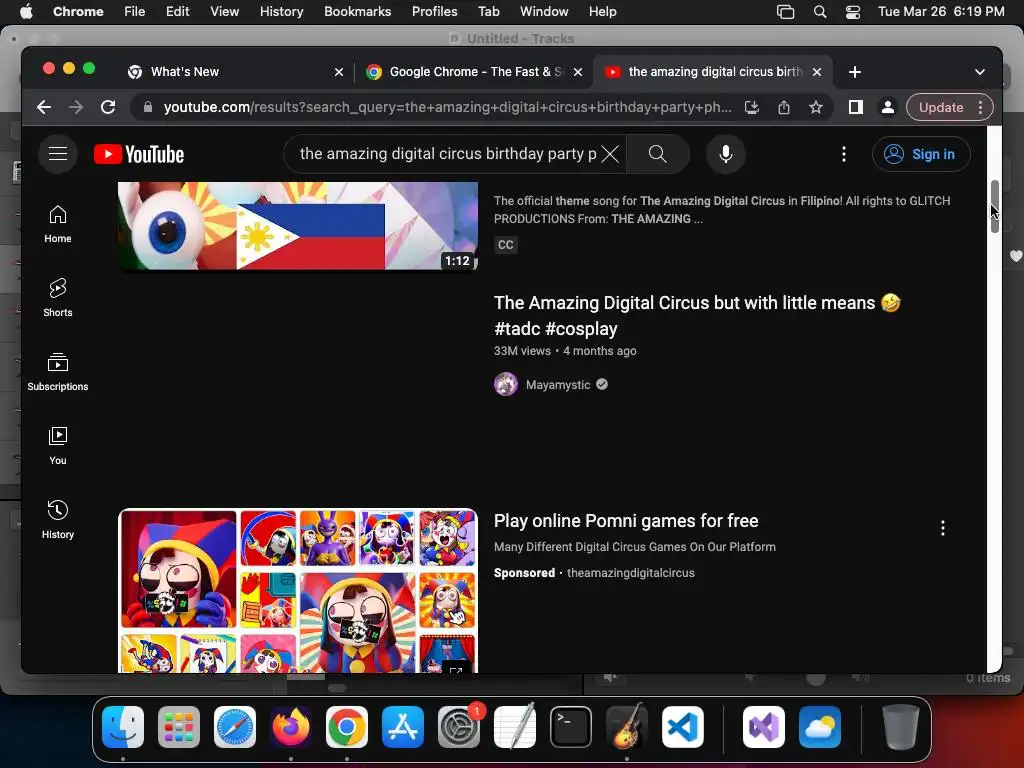This screenshot has height=768, width=1024.
Task: Open the Profiles menu in menu bar
Action: click(434, 12)
